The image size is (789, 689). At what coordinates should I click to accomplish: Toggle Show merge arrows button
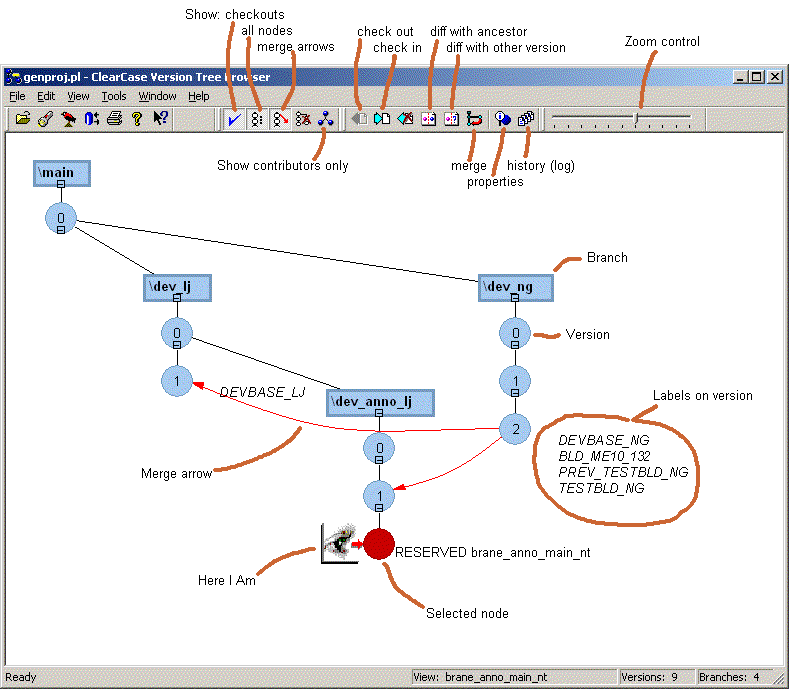pyautogui.click(x=280, y=120)
